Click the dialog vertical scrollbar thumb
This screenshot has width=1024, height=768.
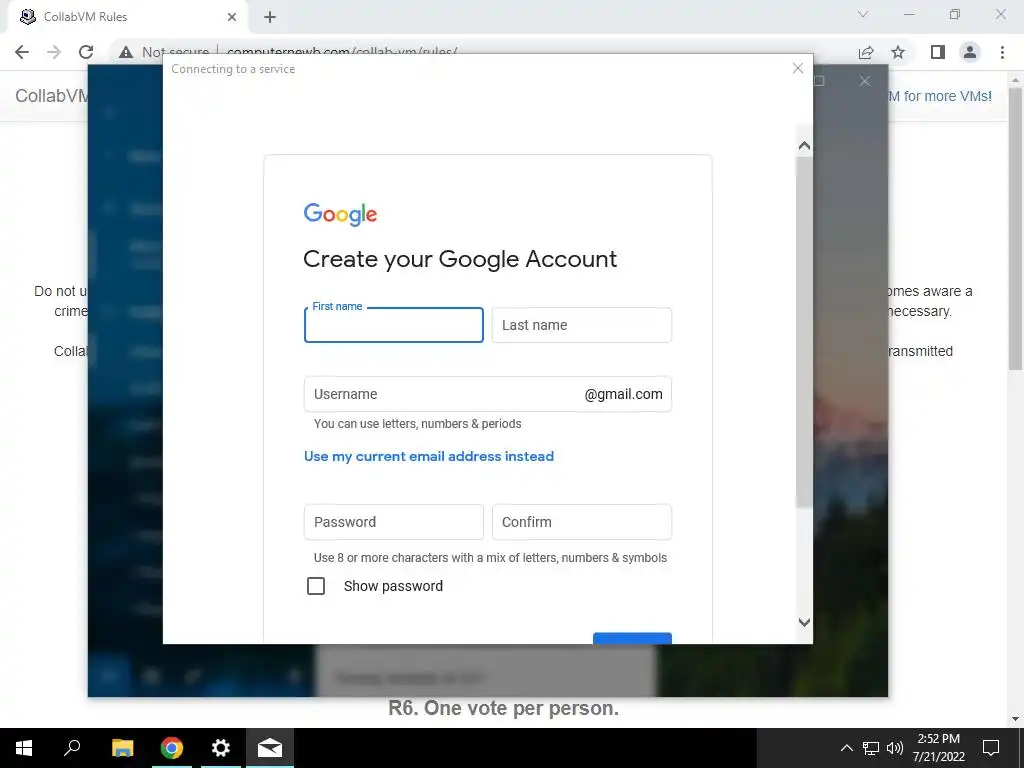[x=805, y=332]
